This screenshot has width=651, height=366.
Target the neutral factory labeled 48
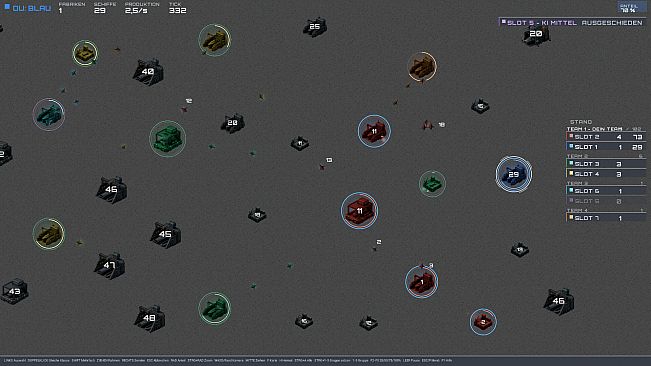click(149, 318)
